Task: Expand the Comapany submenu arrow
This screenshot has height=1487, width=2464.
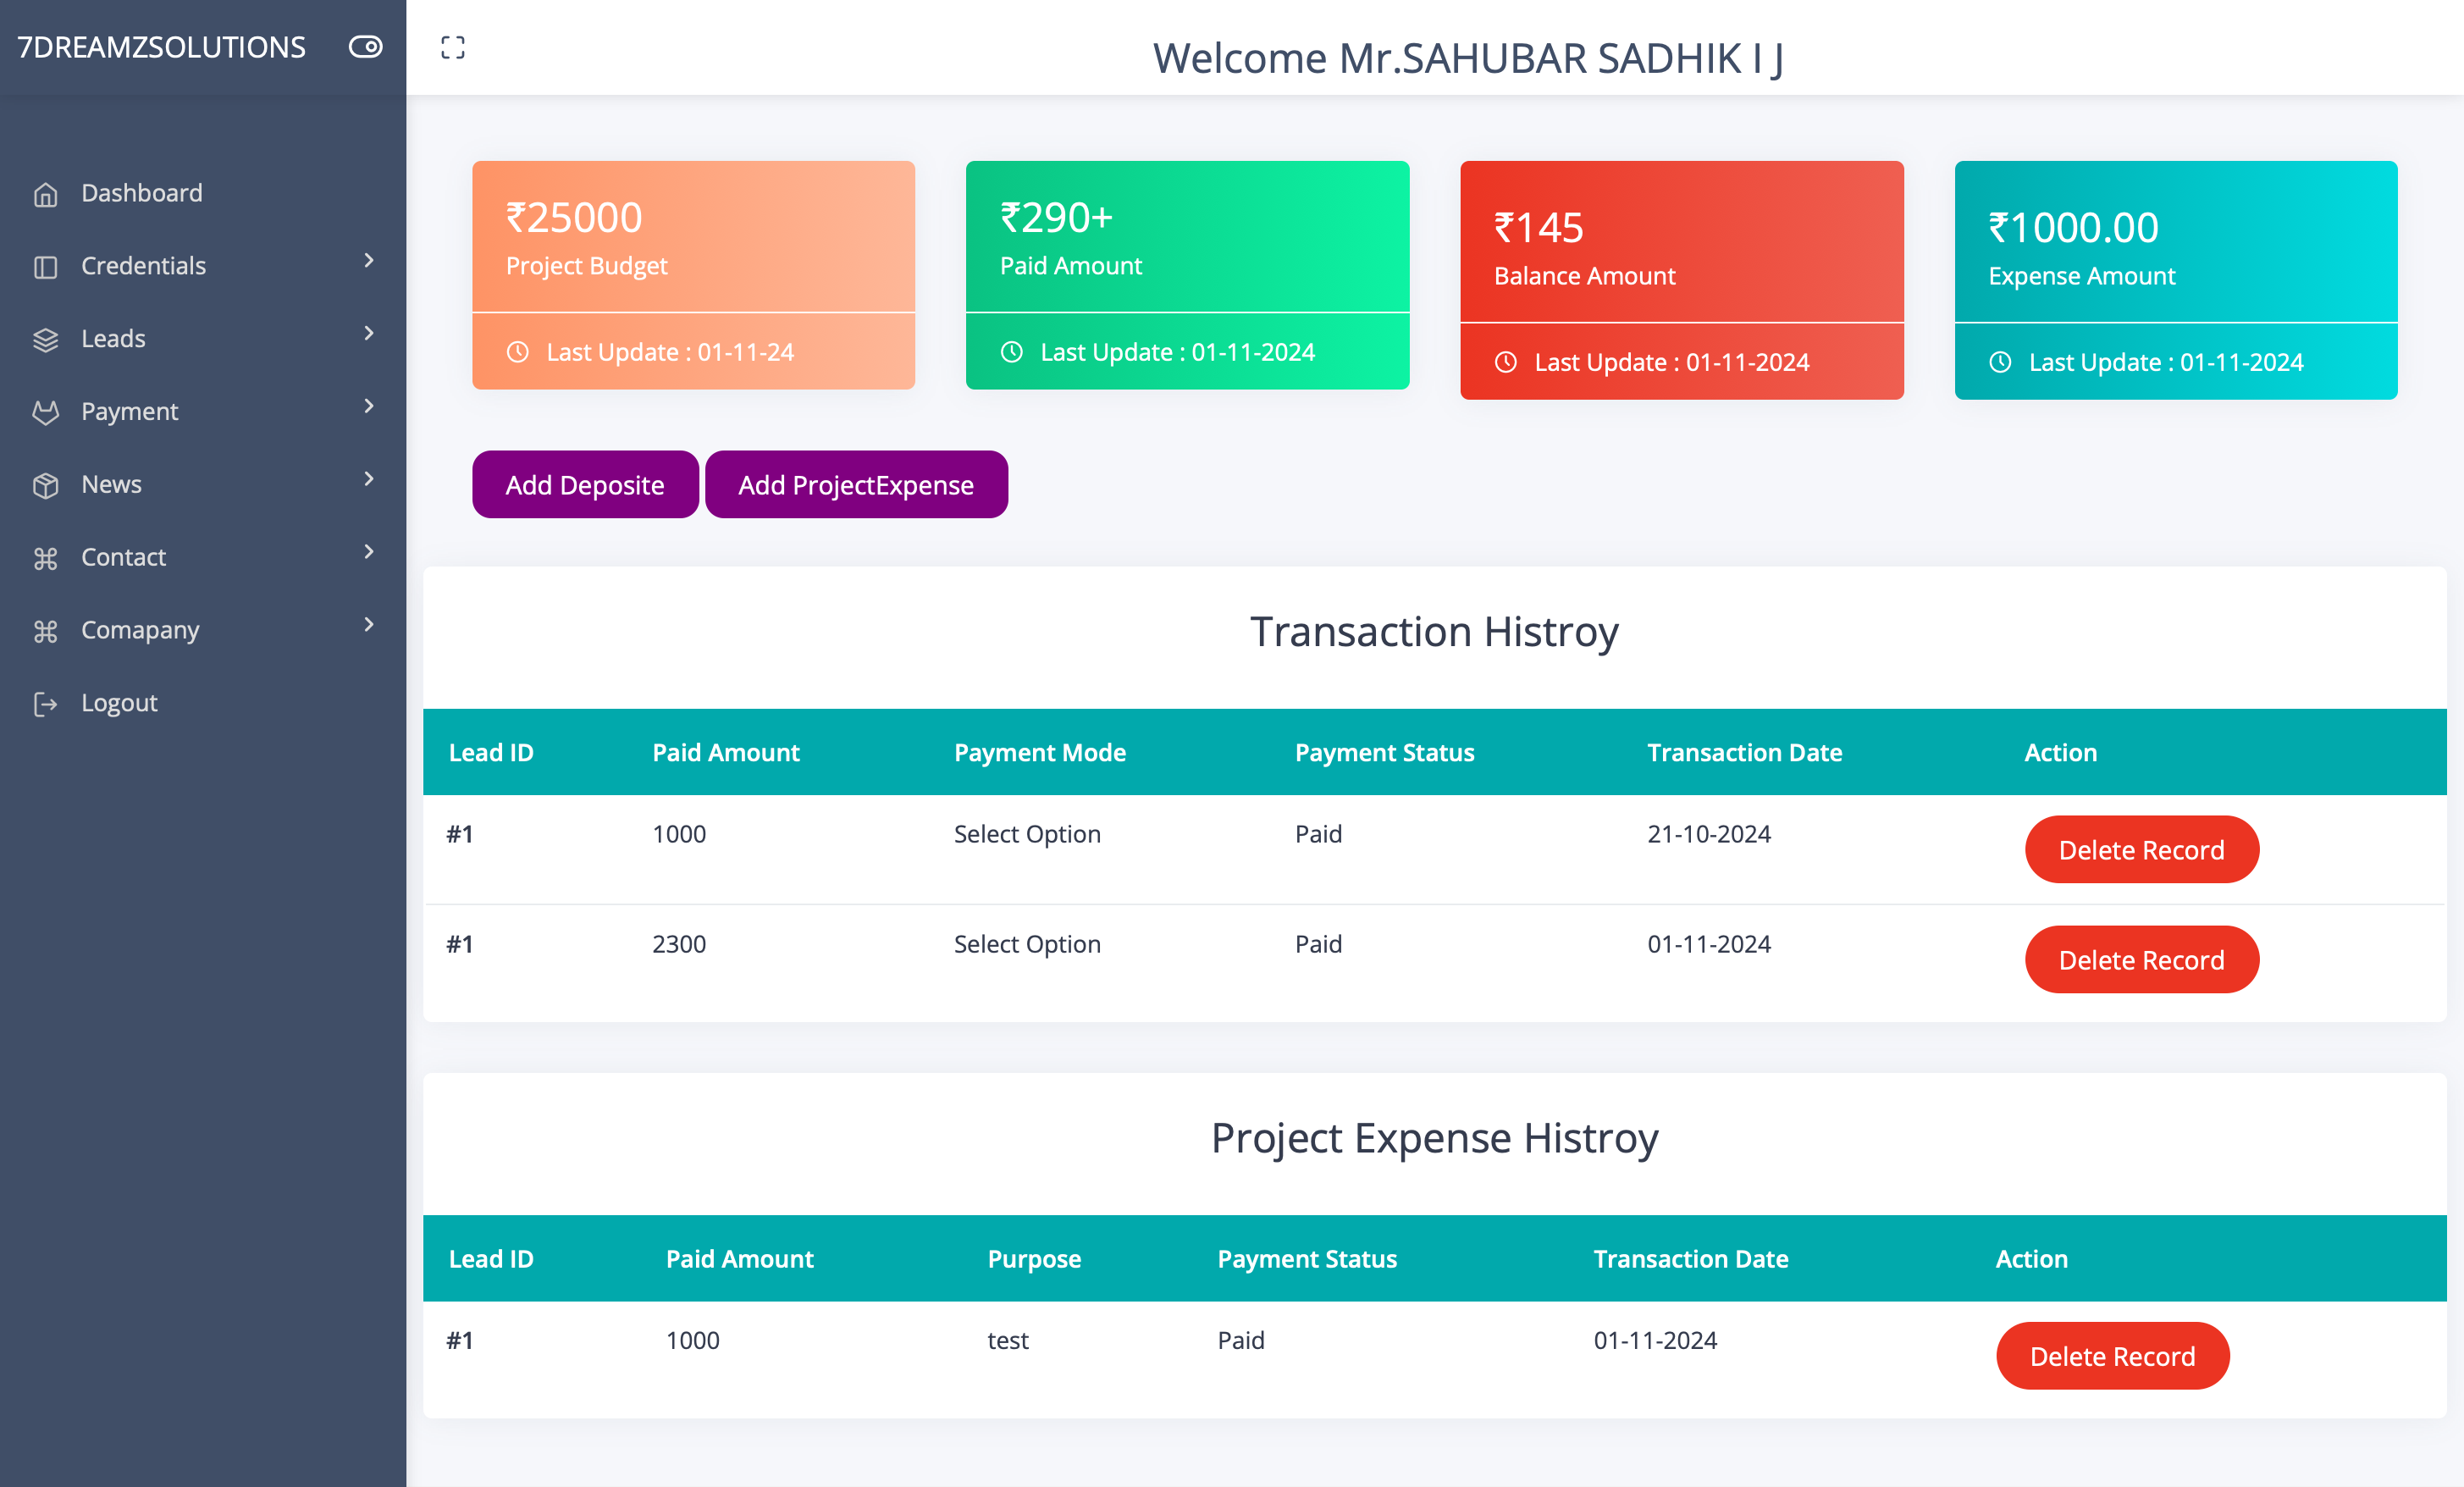Action: (x=369, y=625)
